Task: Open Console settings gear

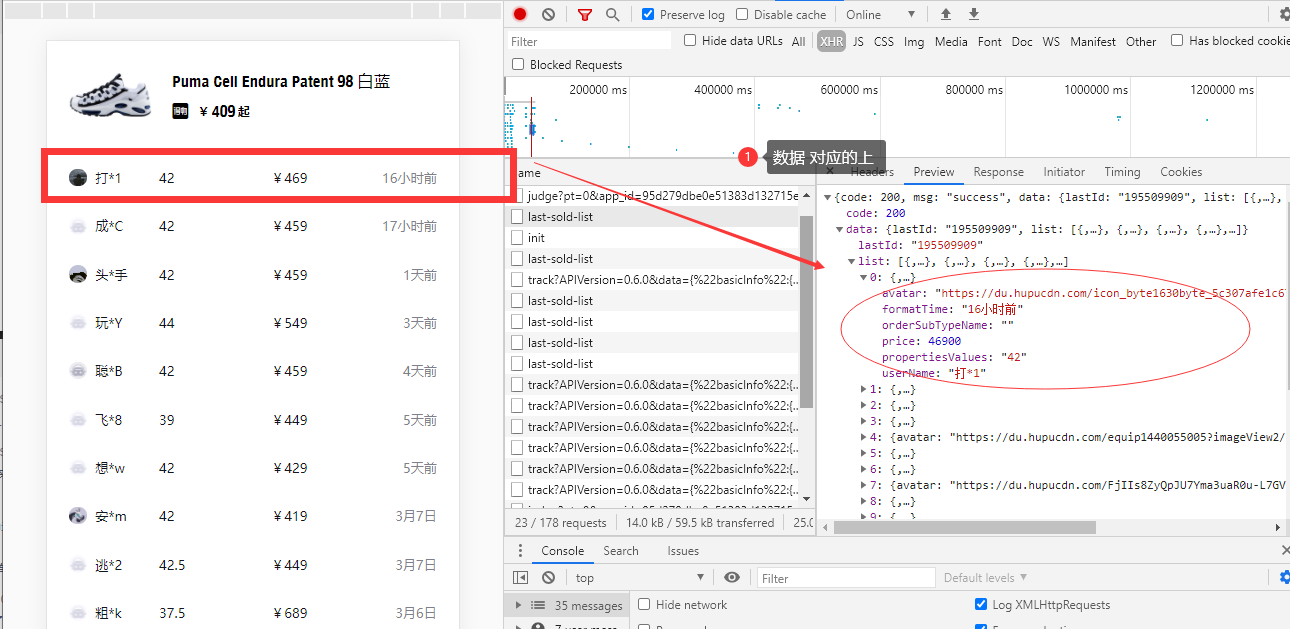Action: coord(1285,577)
